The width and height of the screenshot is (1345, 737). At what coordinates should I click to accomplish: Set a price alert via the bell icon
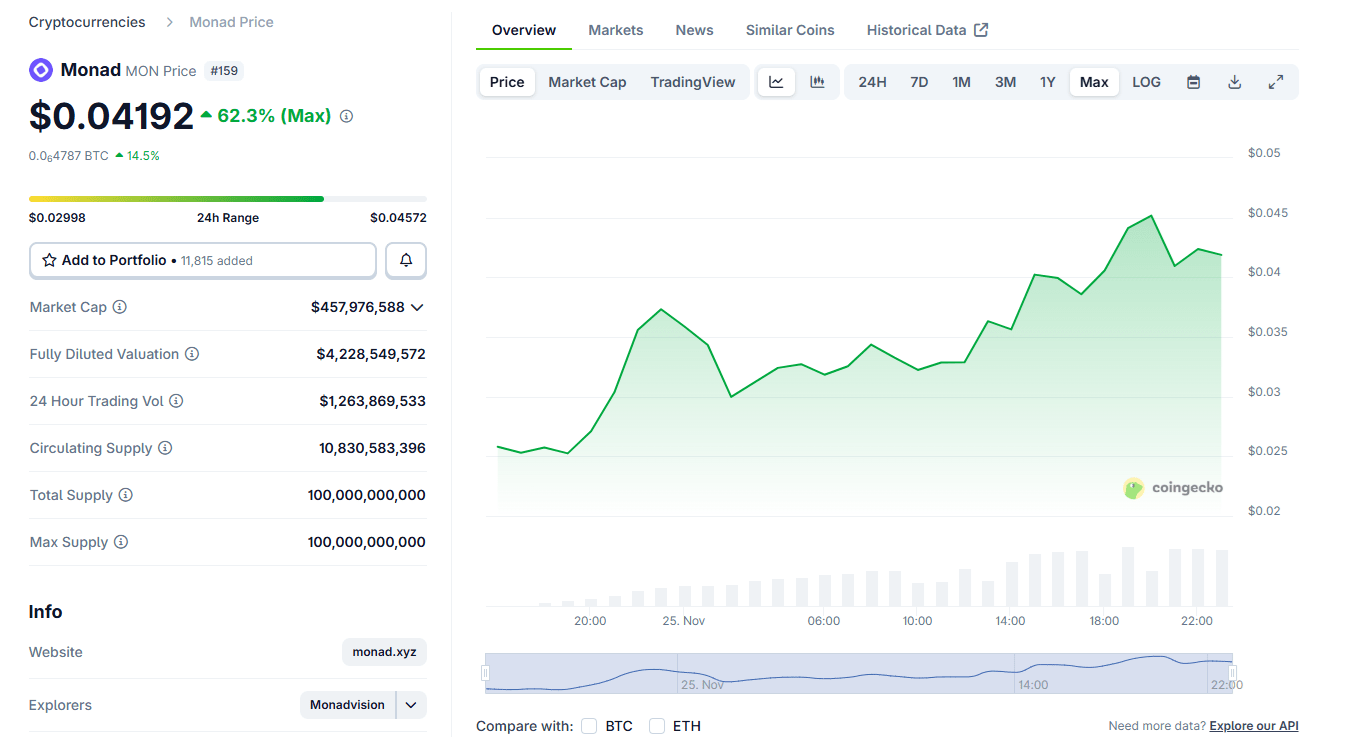coord(405,260)
